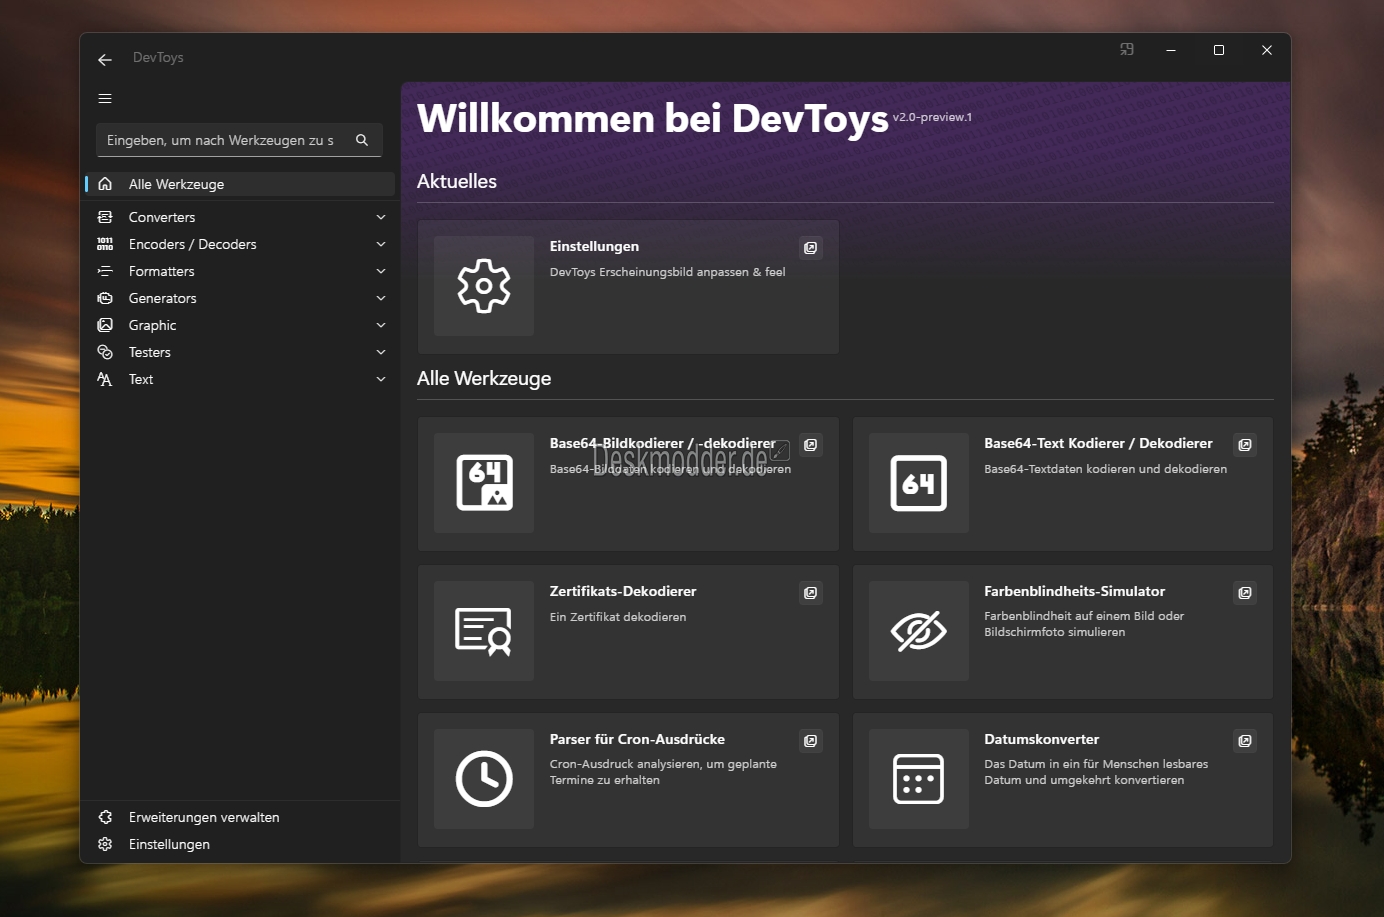Open the Einstellungen card gear tile
The height and width of the screenshot is (917, 1384).
[x=484, y=286]
